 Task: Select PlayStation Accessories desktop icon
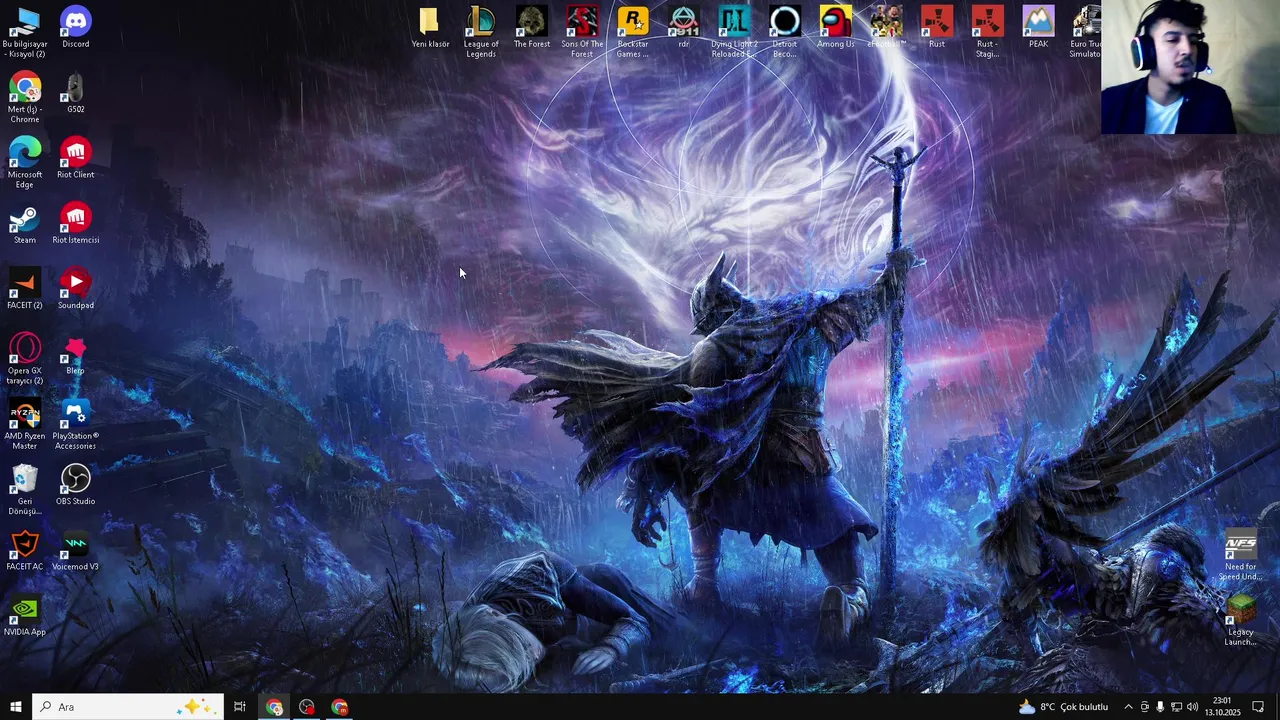[x=75, y=423]
